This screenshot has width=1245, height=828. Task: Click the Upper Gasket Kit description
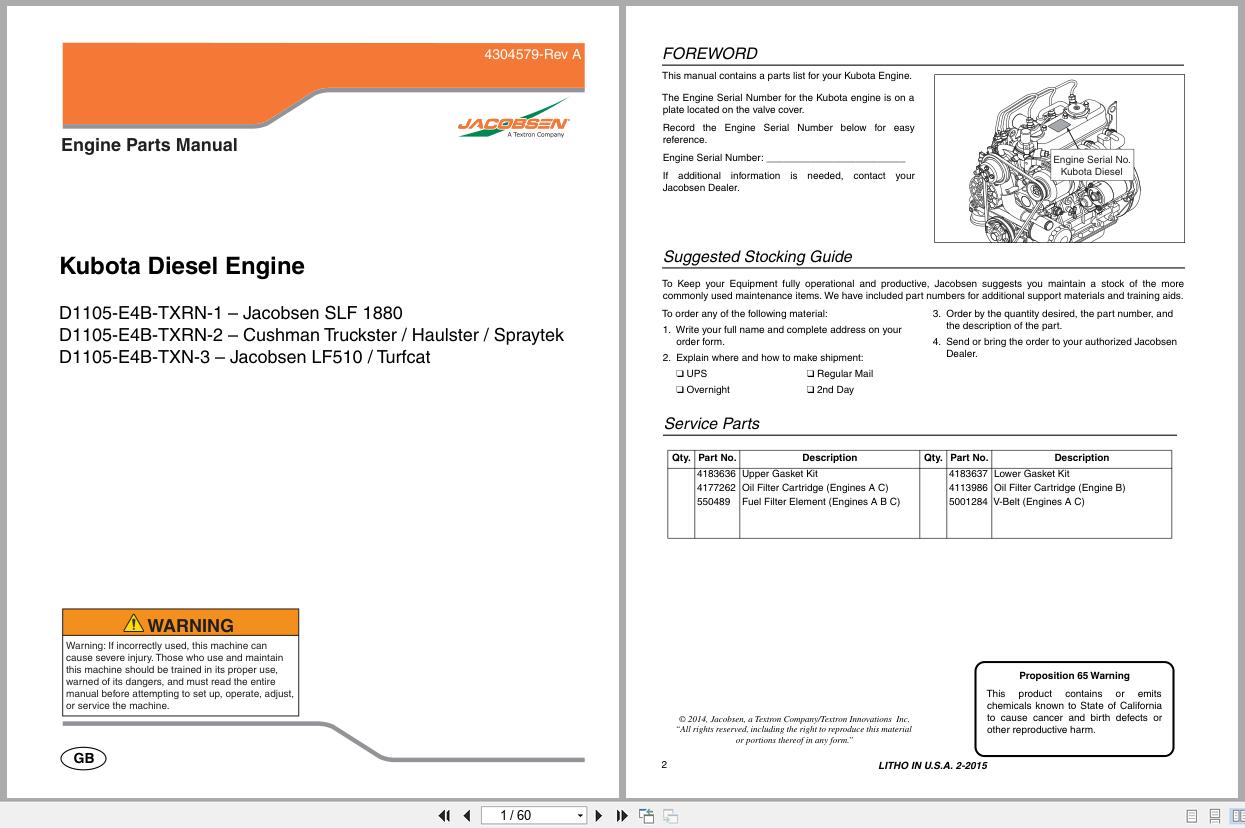(x=780, y=474)
